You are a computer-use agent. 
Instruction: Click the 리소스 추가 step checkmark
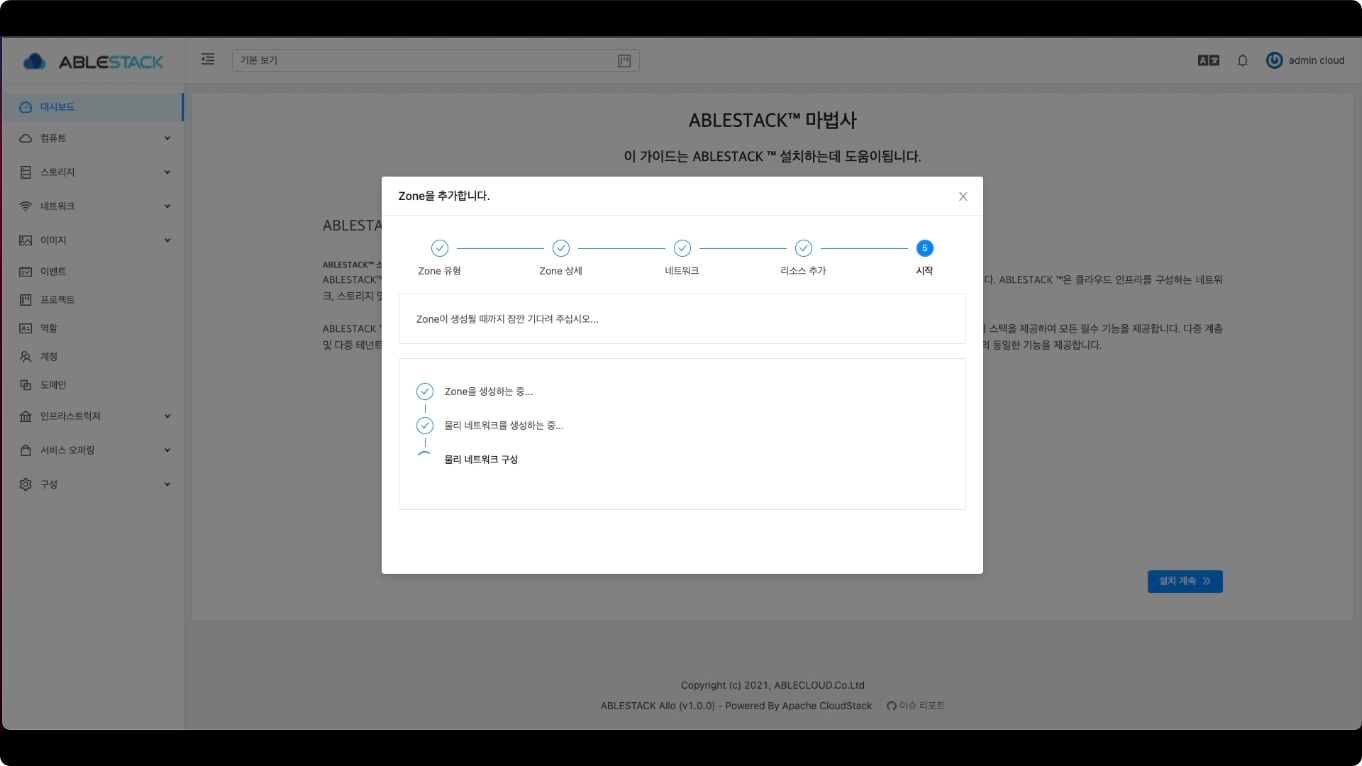[x=803, y=248]
